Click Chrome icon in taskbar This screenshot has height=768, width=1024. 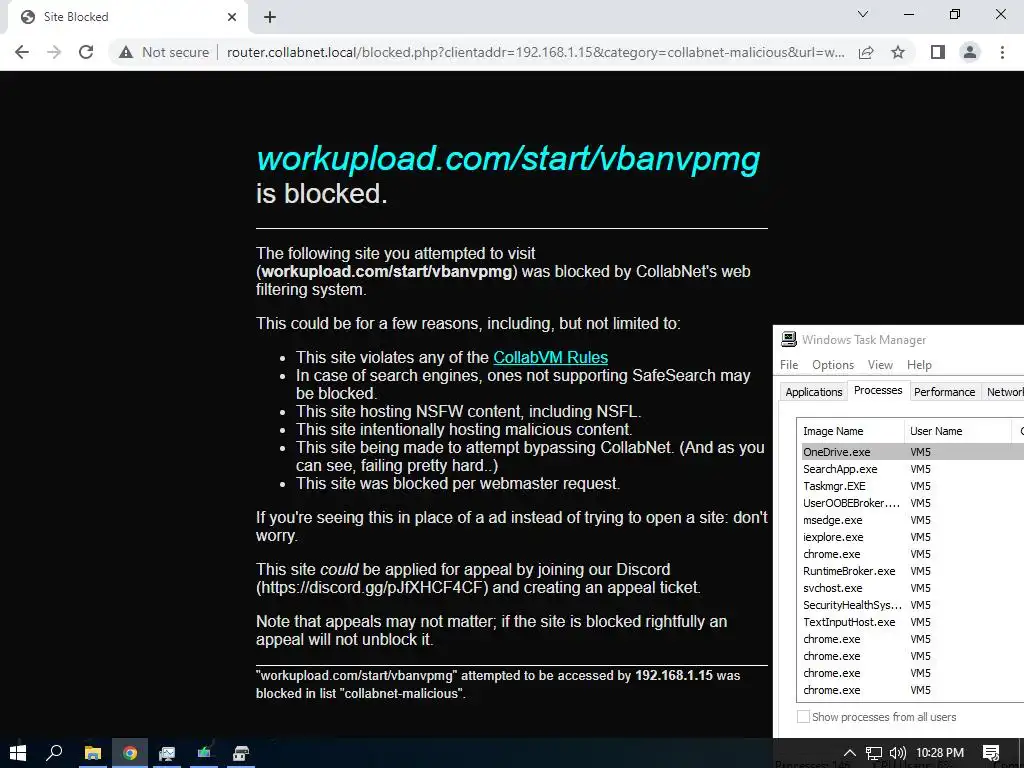[130, 753]
